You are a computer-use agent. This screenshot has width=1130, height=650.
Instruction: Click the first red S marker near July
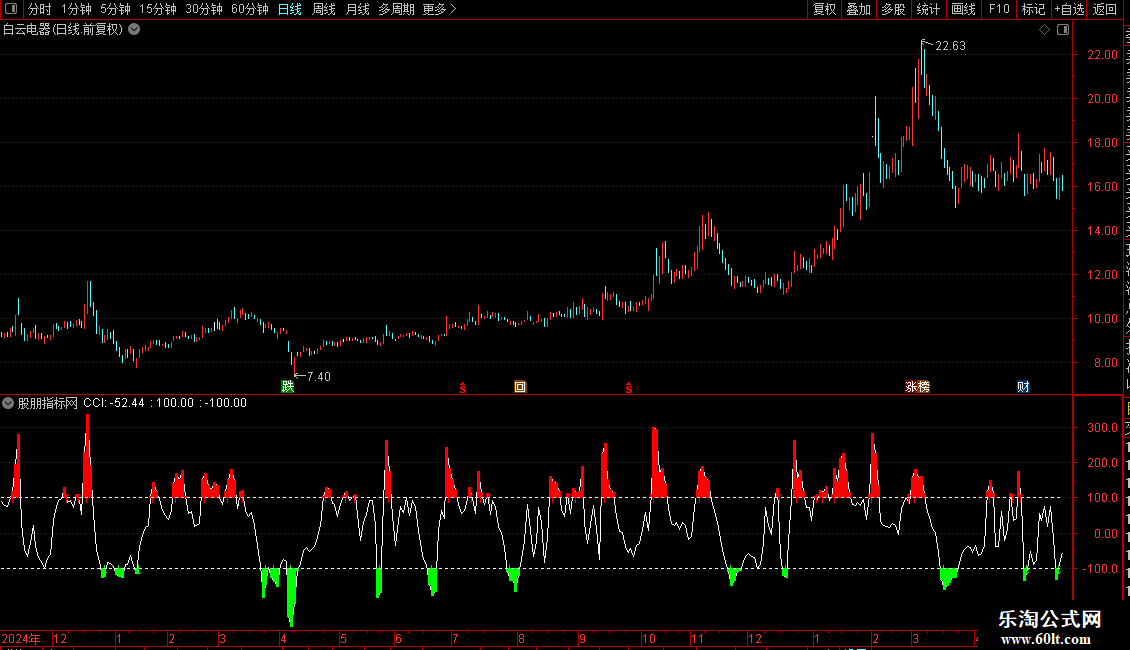[463, 388]
